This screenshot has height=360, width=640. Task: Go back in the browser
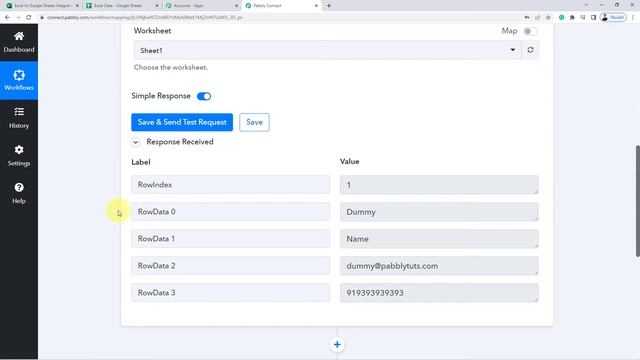7,18
